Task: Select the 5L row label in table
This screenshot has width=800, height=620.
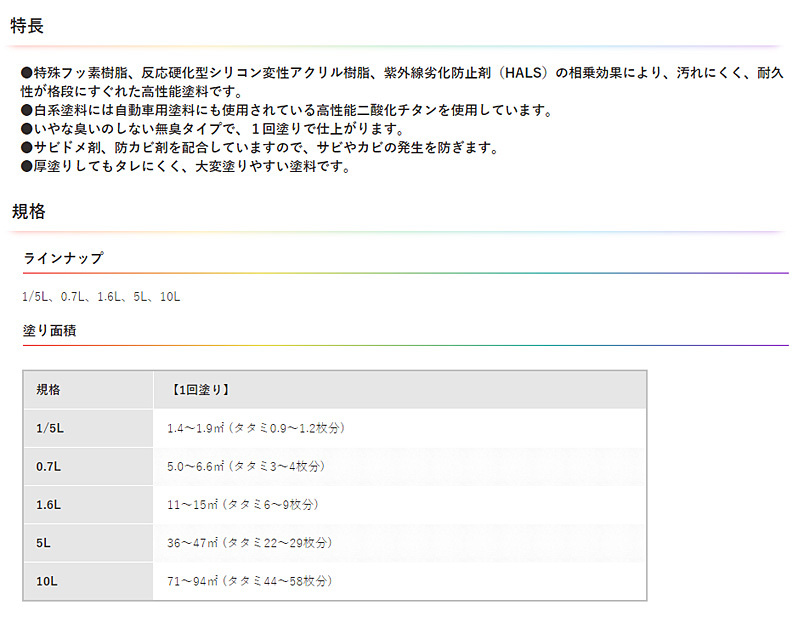Action: point(44,542)
